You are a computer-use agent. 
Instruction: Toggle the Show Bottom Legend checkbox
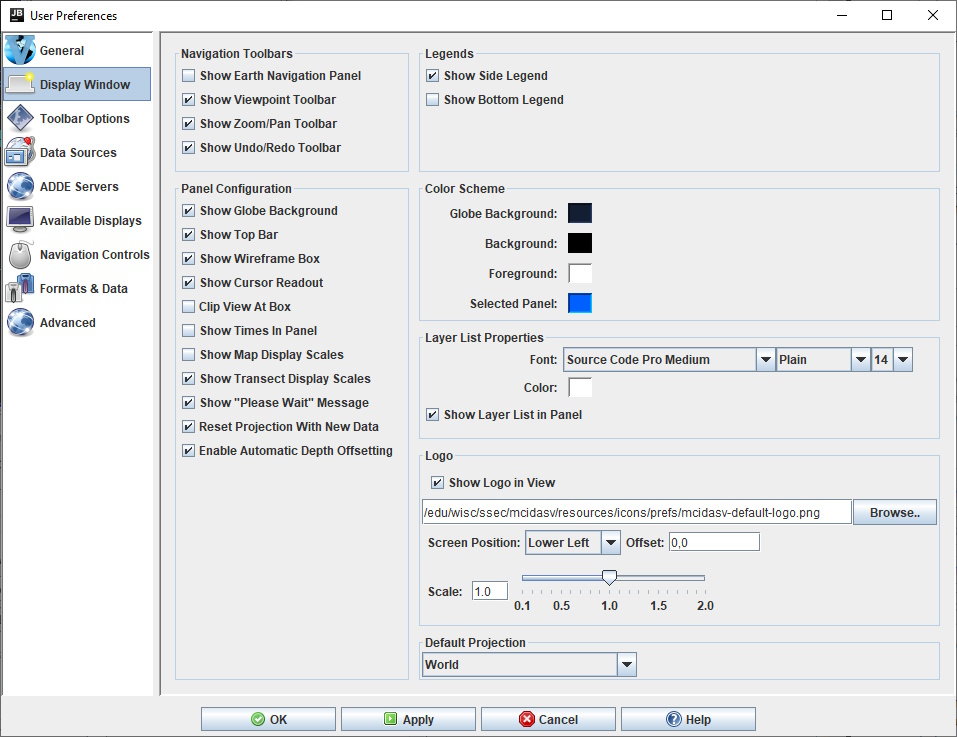coord(433,100)
